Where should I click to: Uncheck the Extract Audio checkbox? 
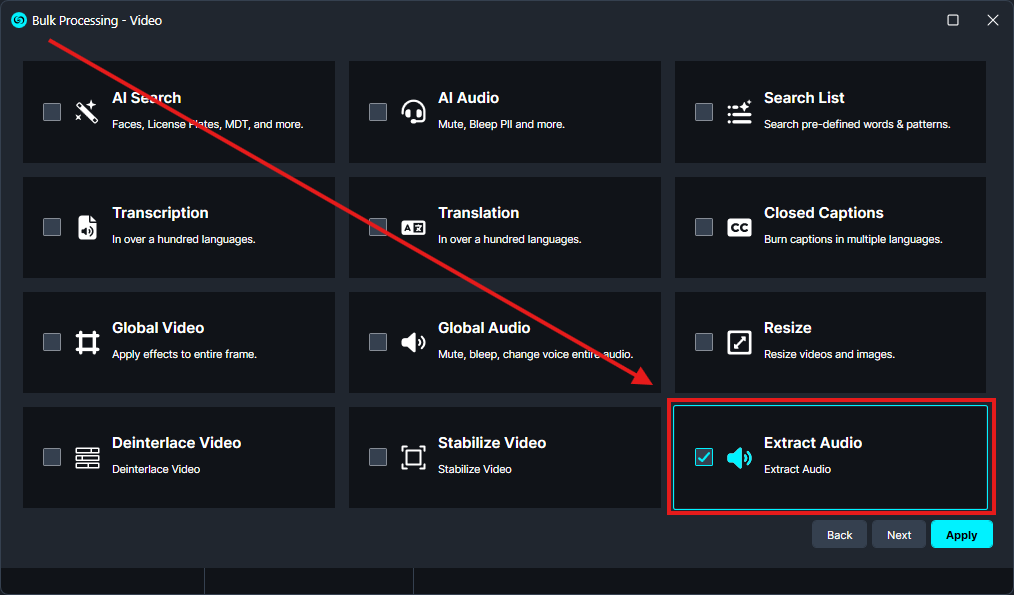[x=704, y=457]
